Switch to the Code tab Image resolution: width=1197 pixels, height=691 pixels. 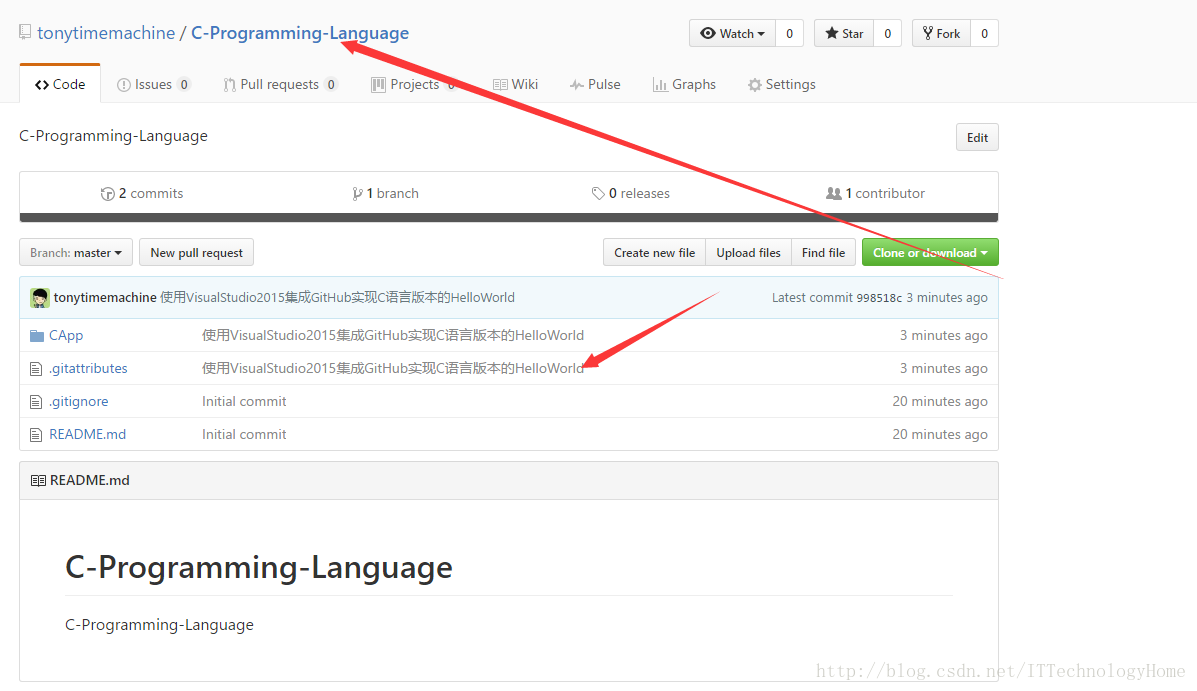[60, 84]
